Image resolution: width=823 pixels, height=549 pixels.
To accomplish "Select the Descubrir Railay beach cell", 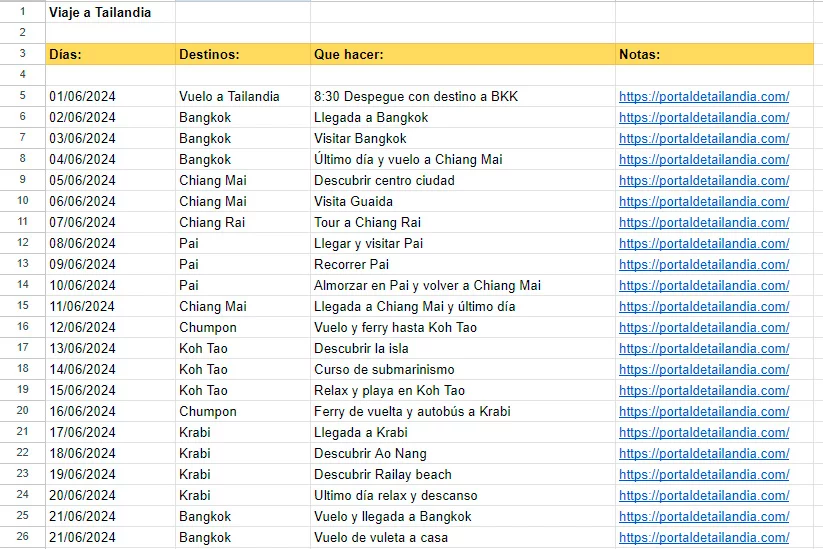I will coord(462,474).
